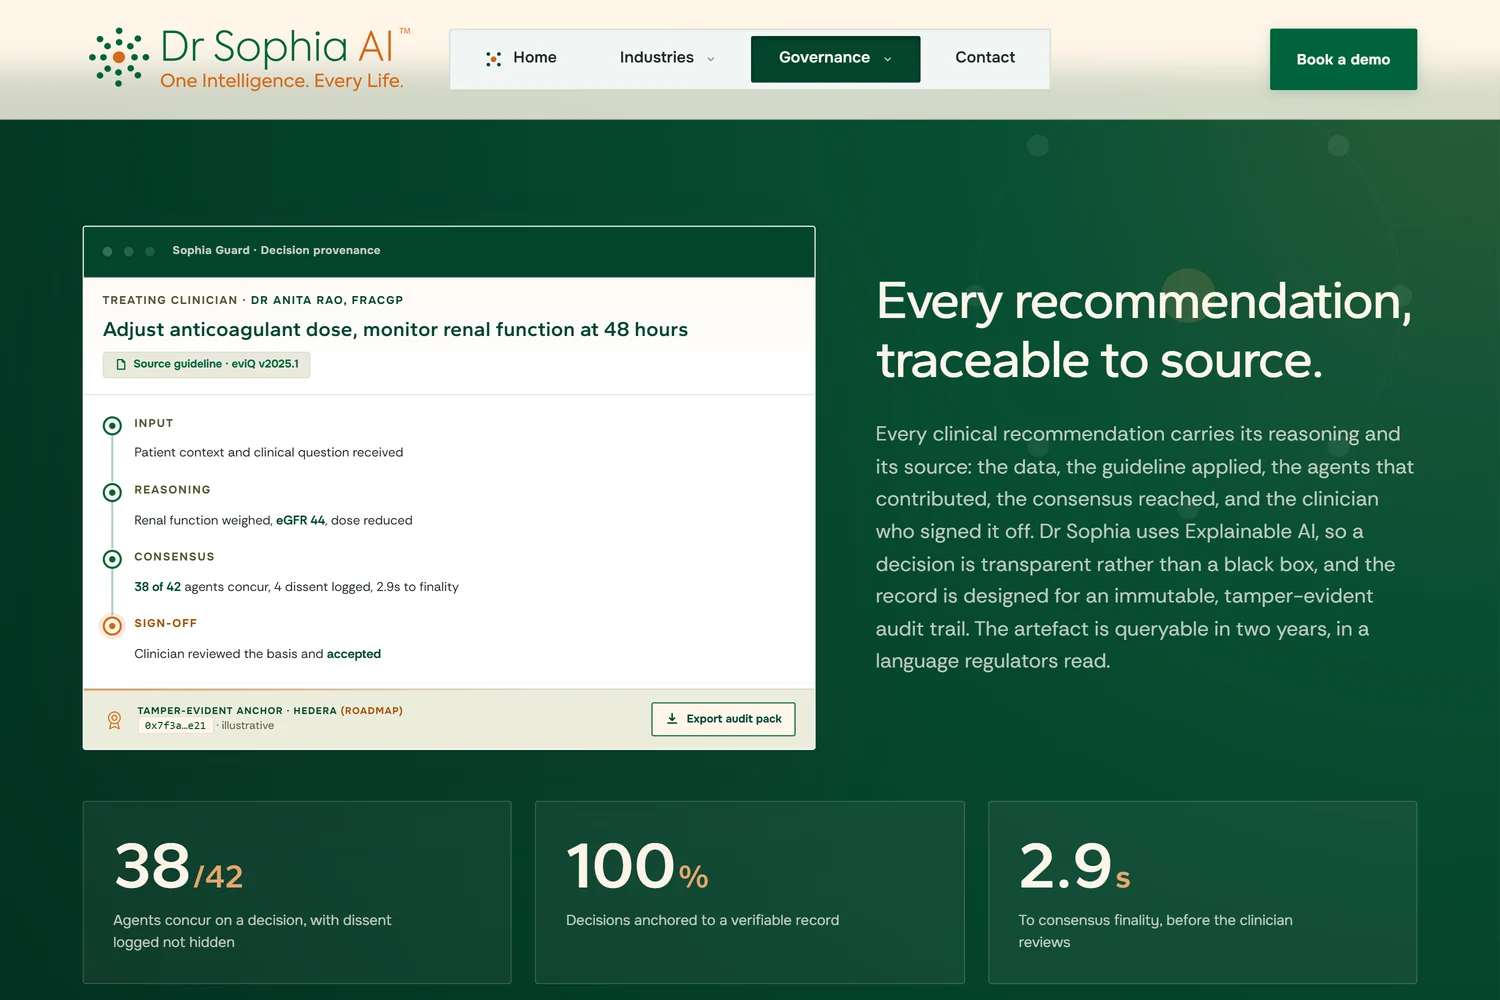This screenshot has height=1000, width=1500.
Task: Click the tamper-evident anchor badge icon
Action: [x=114, y=720]
